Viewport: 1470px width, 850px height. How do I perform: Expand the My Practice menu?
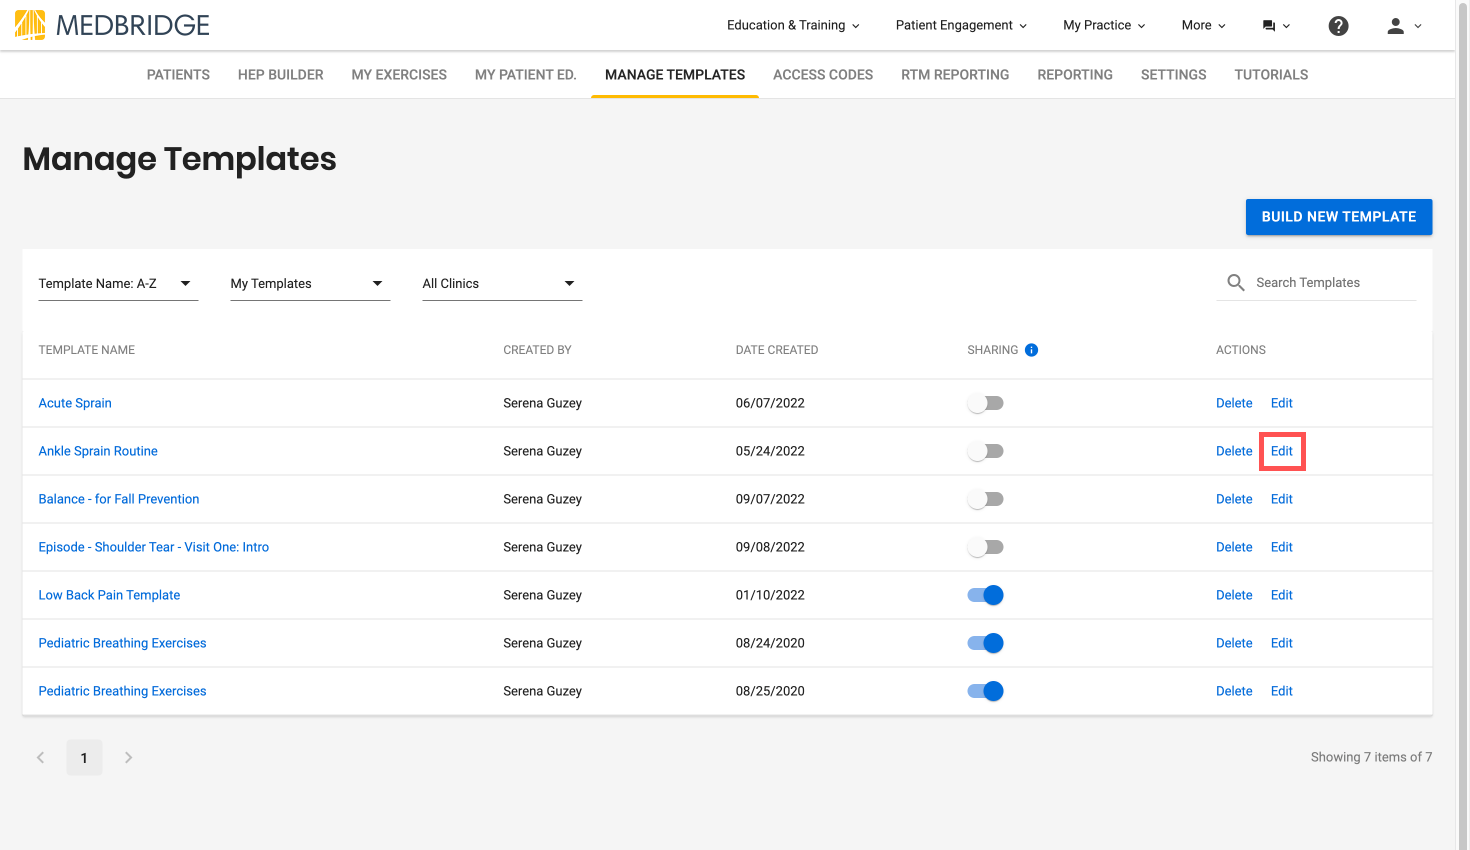(x=1104, y=26)
